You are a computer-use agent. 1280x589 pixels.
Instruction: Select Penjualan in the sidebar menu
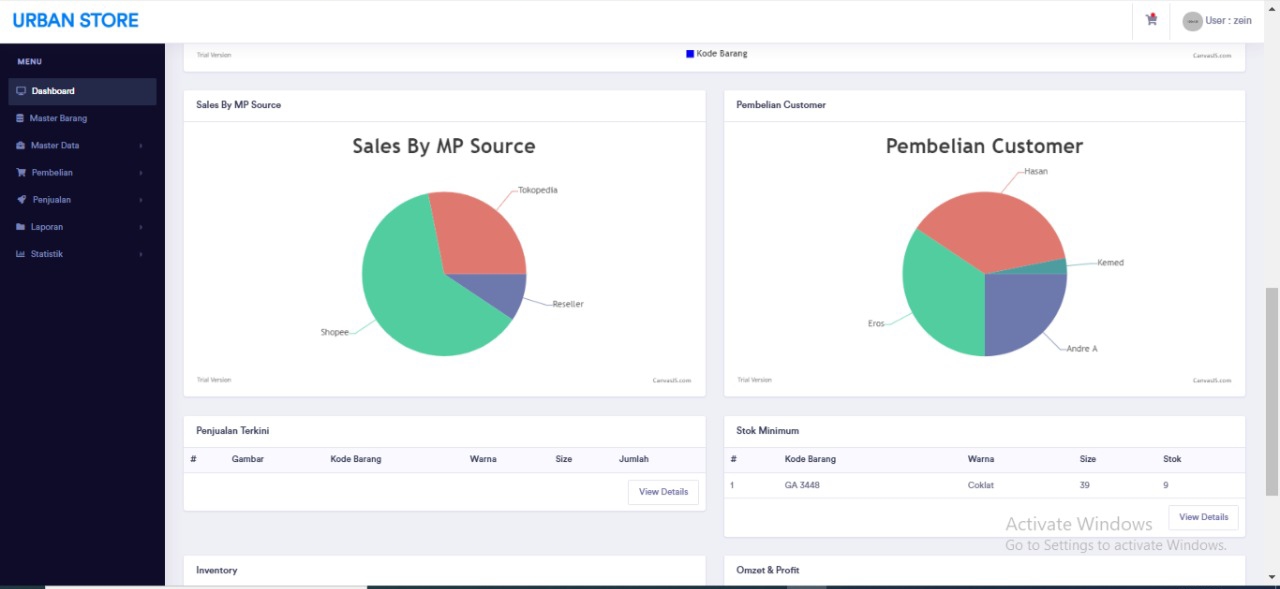[51, 200]
